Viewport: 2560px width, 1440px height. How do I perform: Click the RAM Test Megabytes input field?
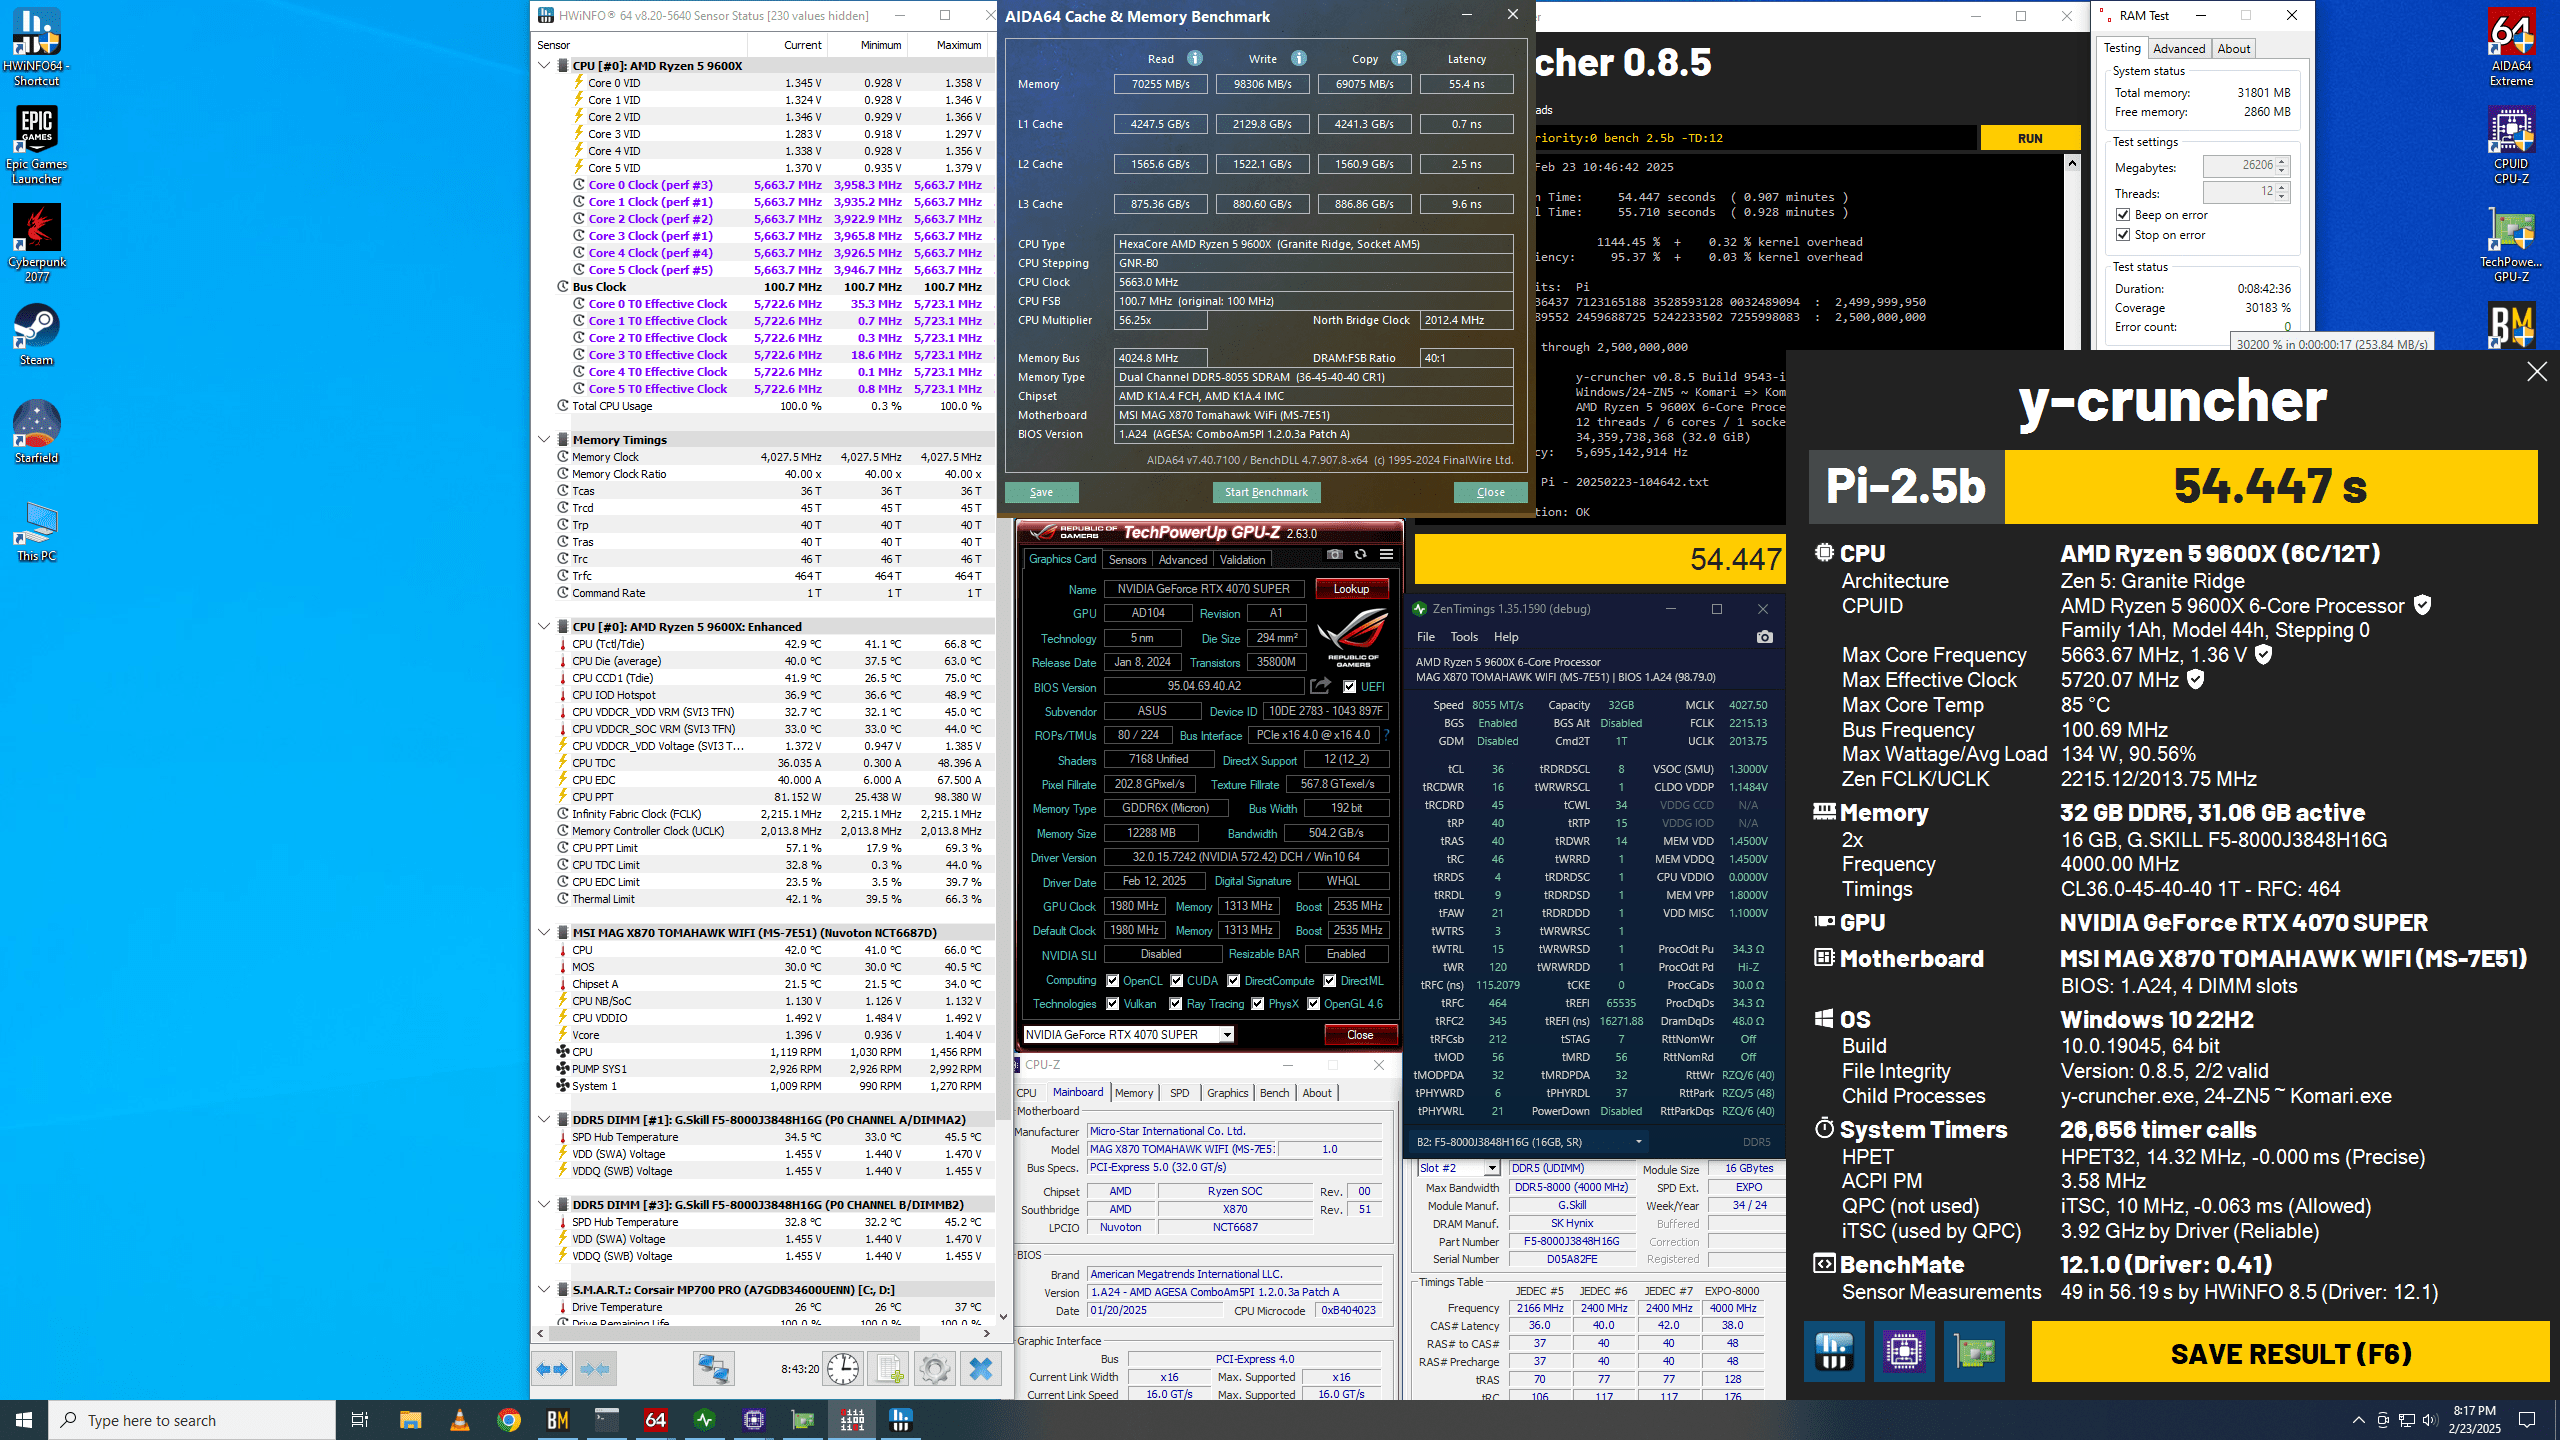pyautogui.click(x=2238, y=166)
